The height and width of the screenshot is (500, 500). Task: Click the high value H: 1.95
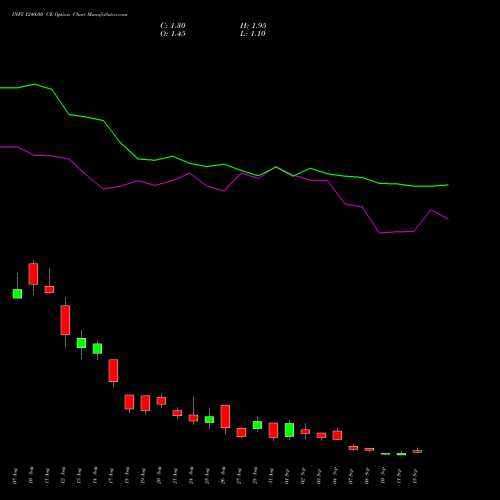(253, 26)
